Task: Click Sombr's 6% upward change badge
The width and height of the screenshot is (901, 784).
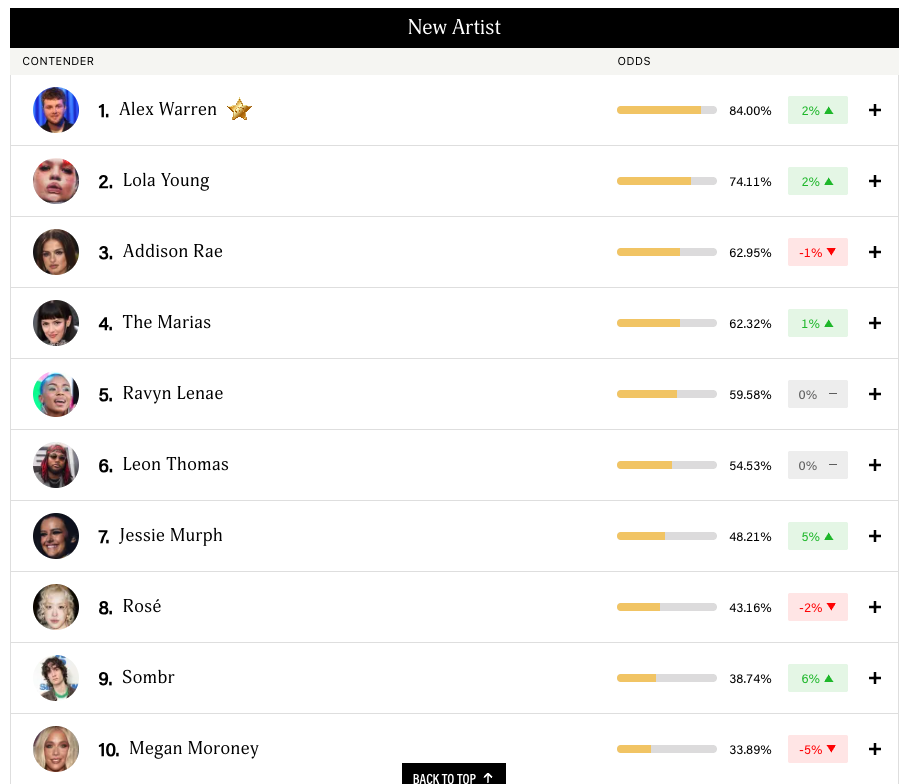Action: [x=817, y=678]
